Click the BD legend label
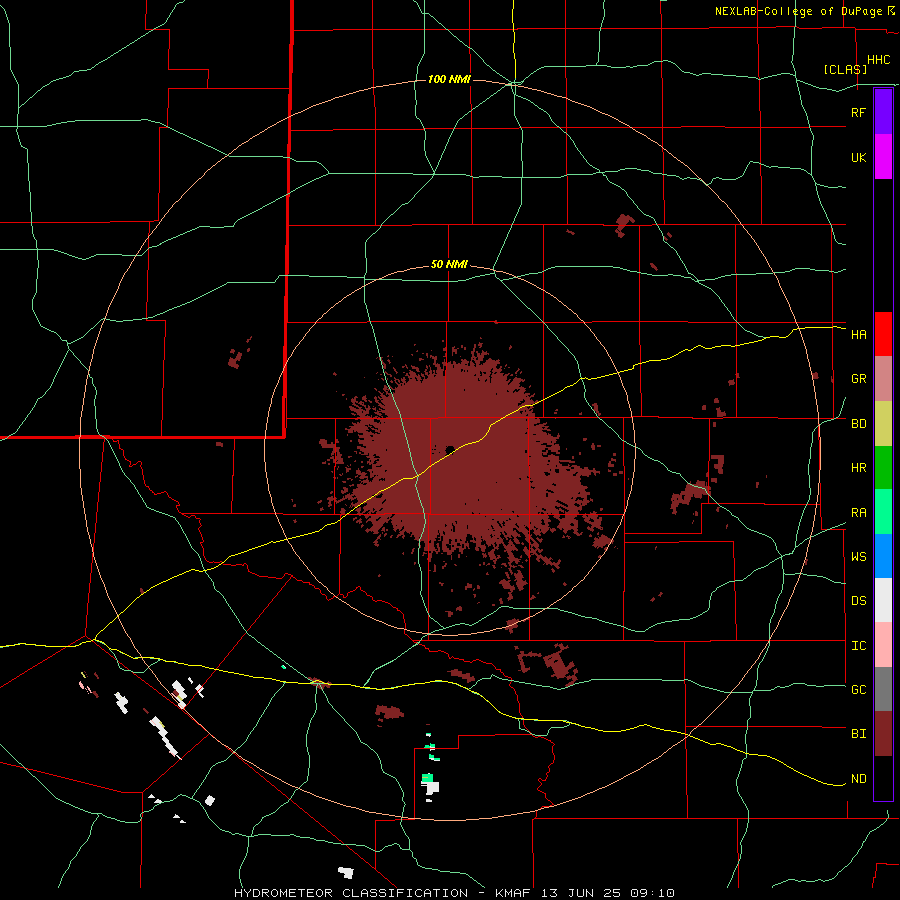 [858, 424]
